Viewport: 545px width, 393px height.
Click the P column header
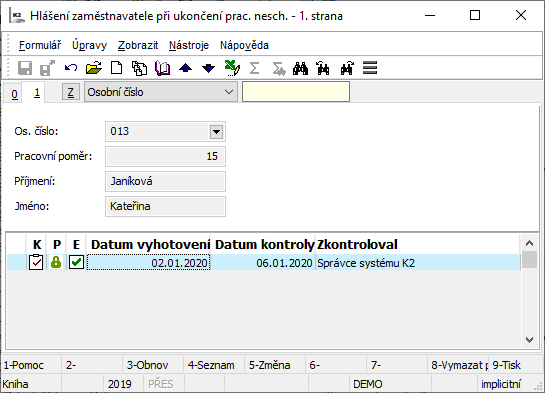point(57,245)
